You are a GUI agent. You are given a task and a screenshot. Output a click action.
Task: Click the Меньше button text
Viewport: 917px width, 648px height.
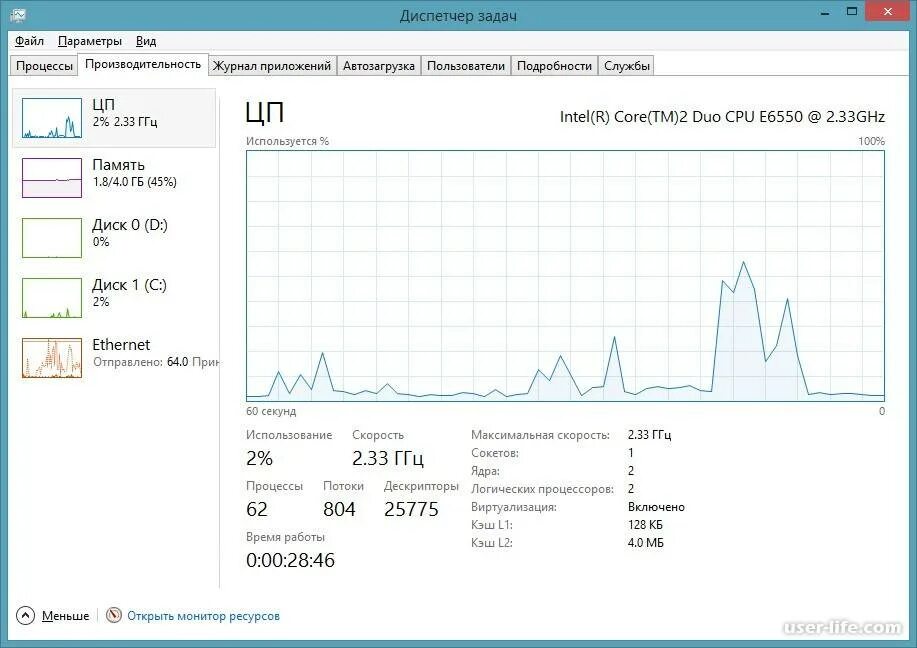[x=67, y=616]
